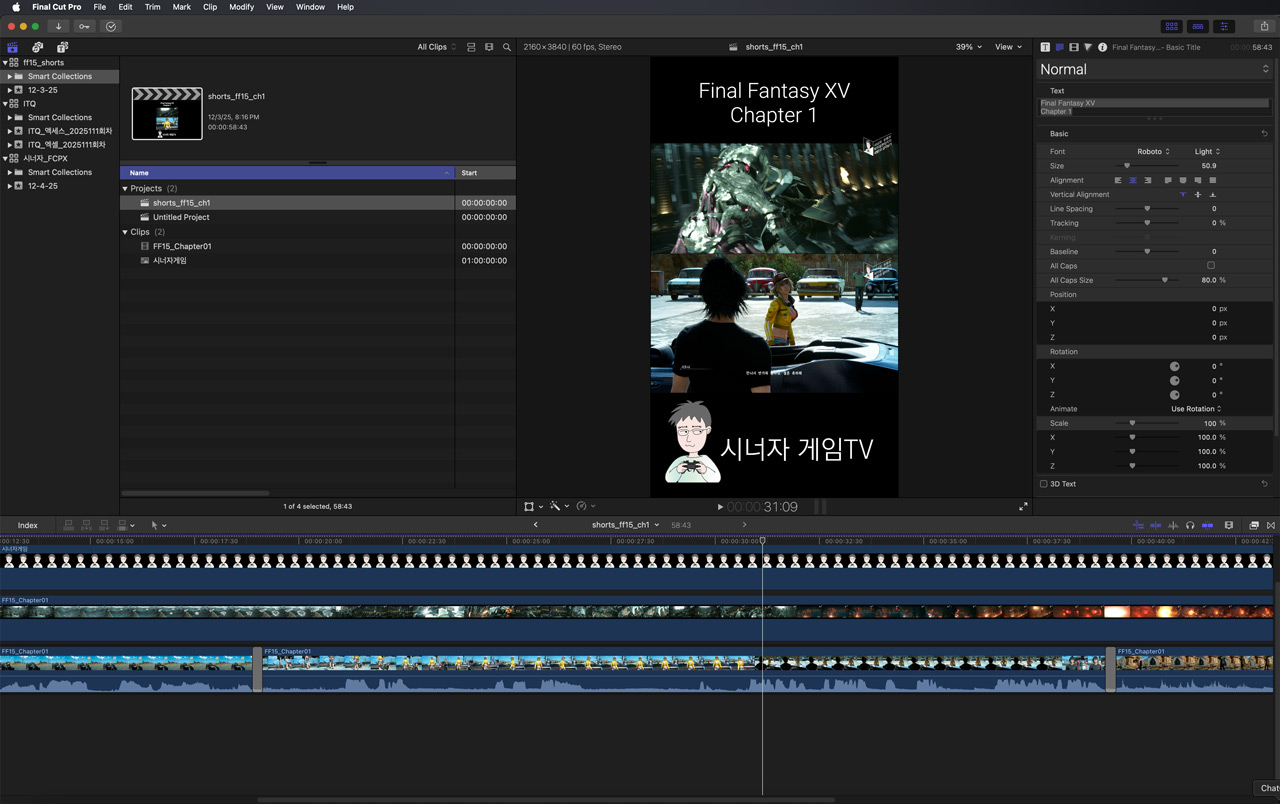Reset the Basic section parameters
This screenshot has height=804, width=1280.
[x=1264, y=134]
